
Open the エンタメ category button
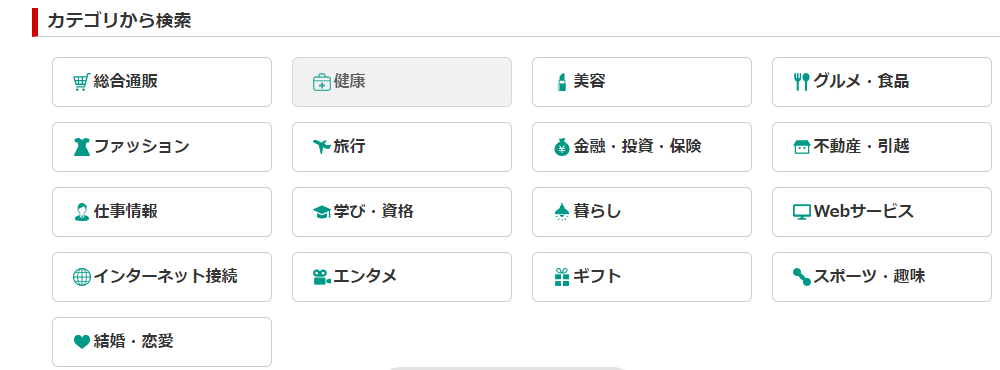402,277
